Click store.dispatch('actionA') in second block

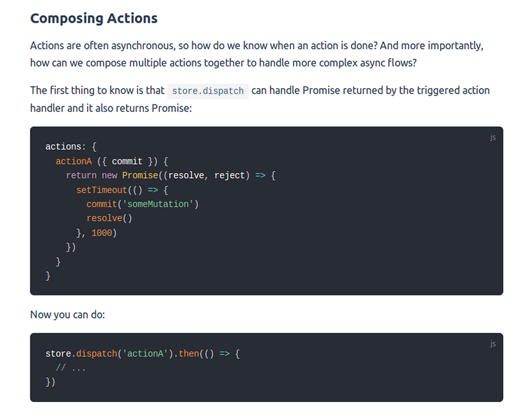(109, 354)
